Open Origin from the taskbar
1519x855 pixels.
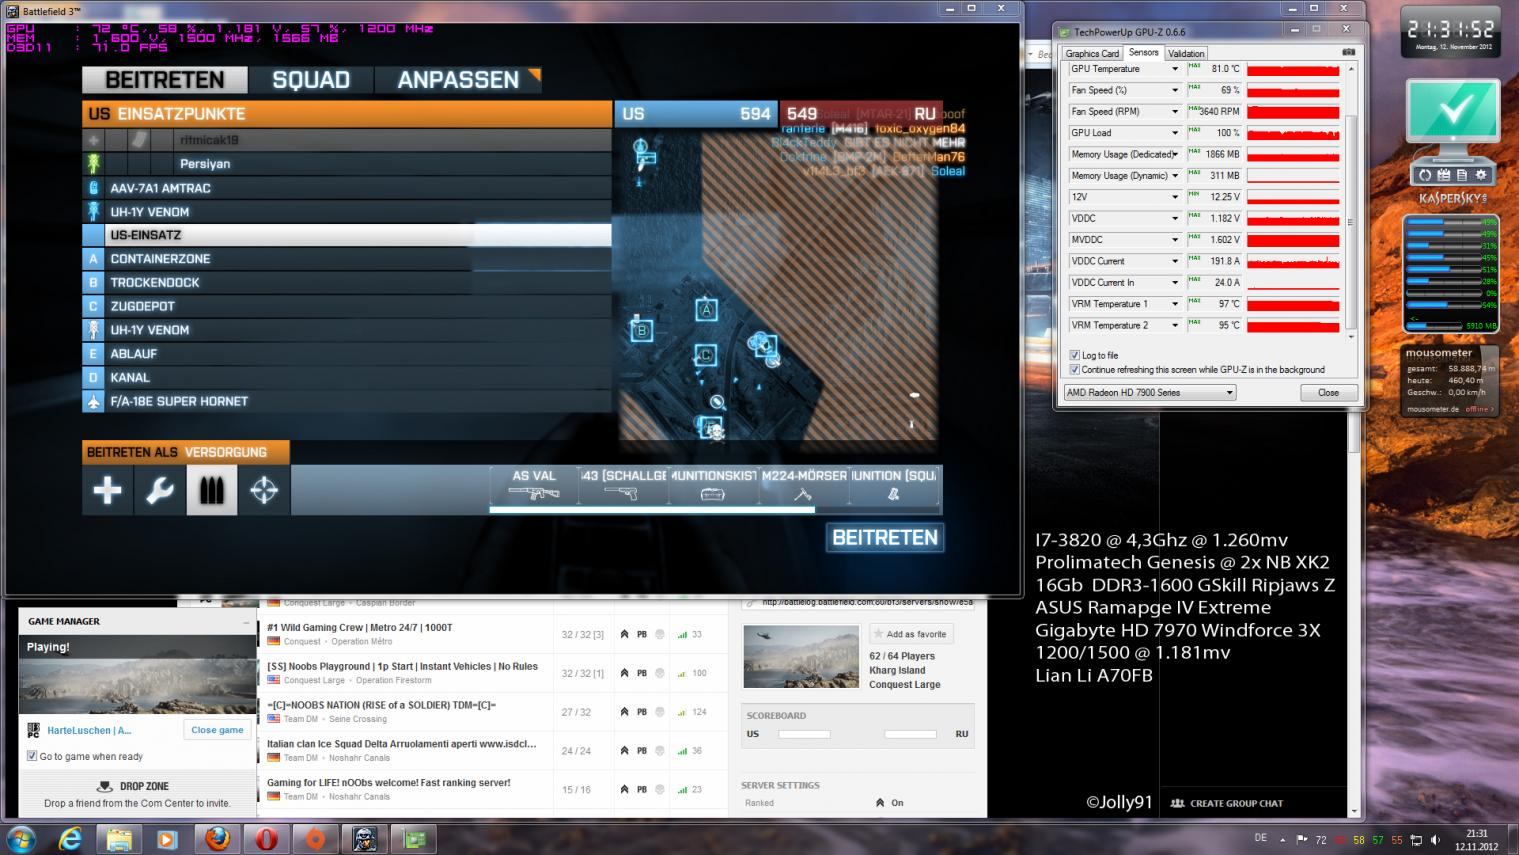pos(315,838)
